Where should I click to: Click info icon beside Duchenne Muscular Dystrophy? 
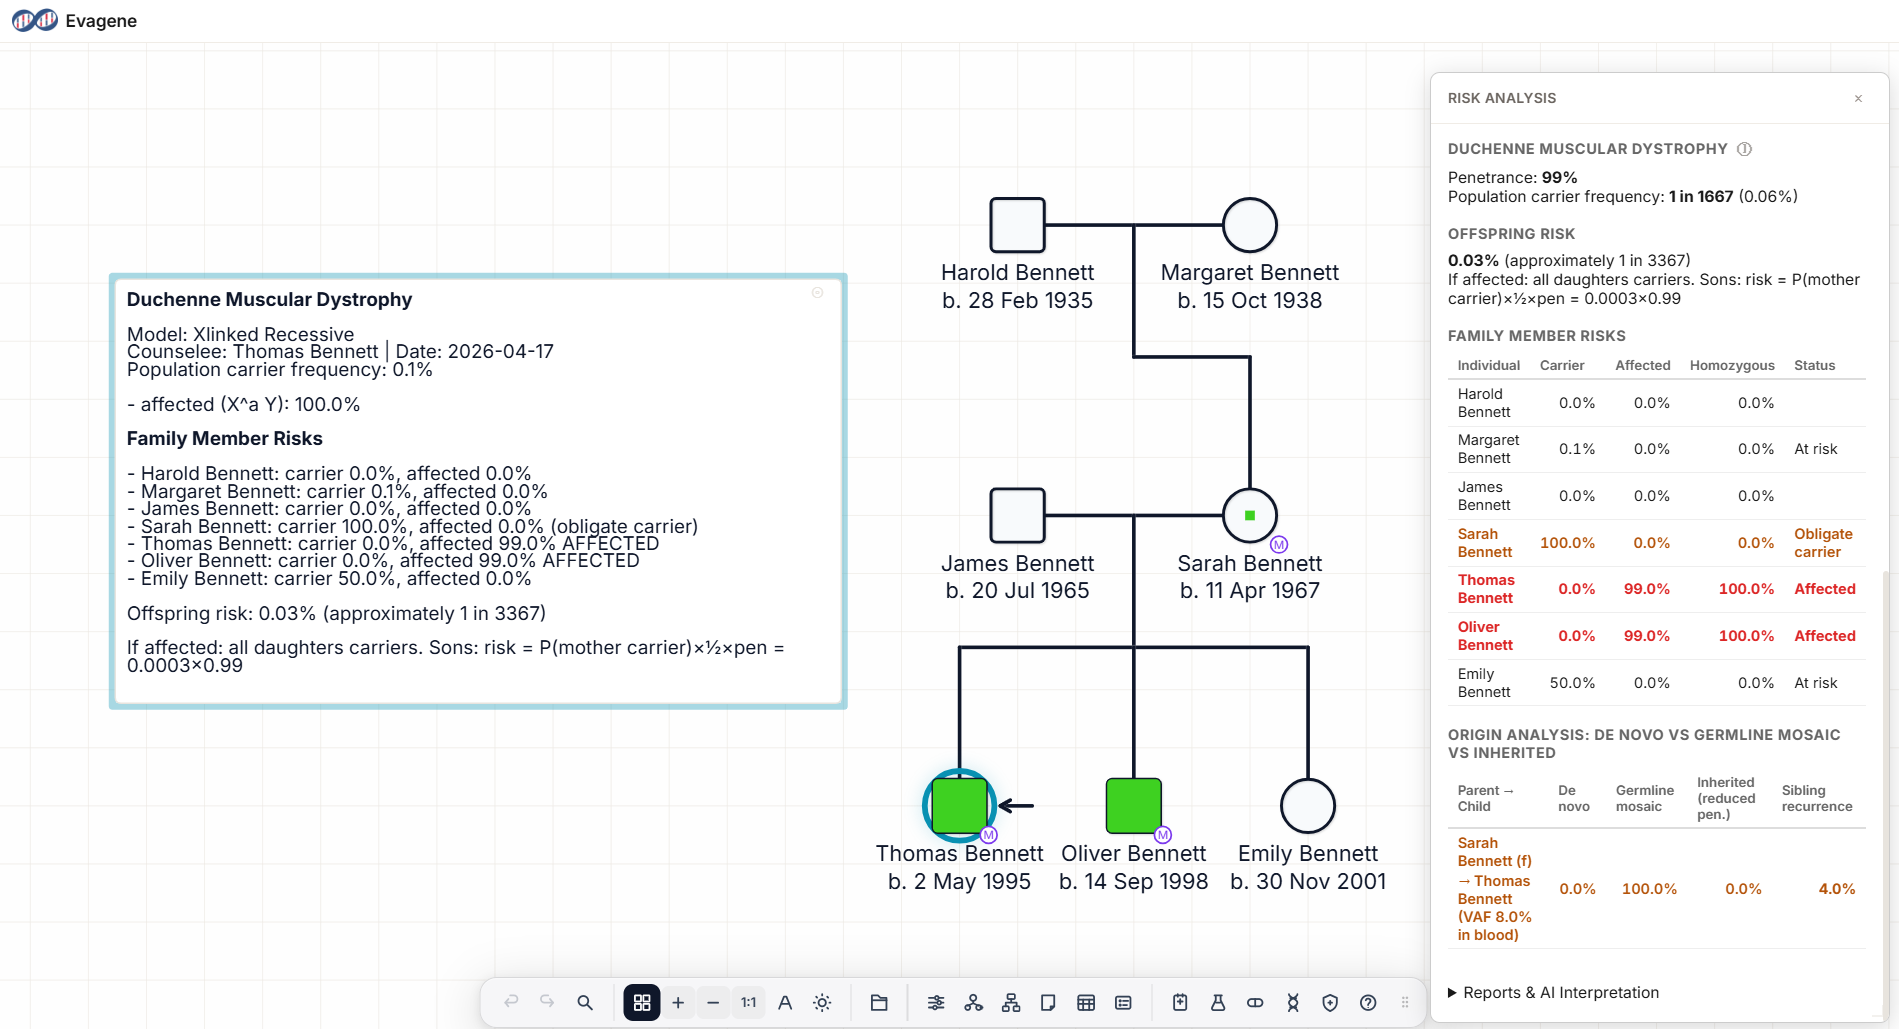click(1744, 149)
